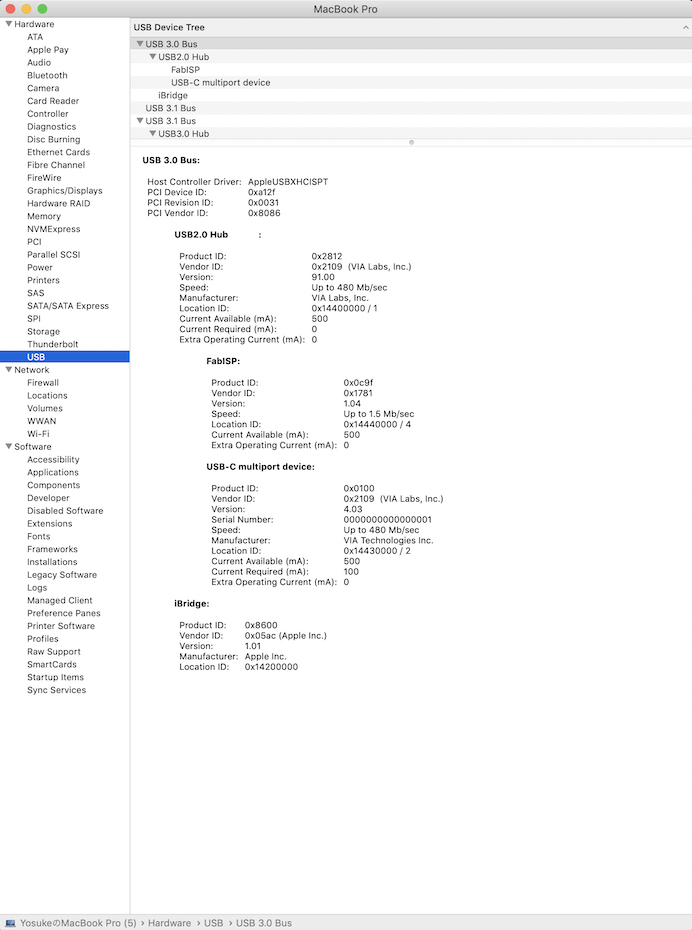The width and height of the screenshot is (692, 930).
Task: Select Storage in sidebar
Action: (43, 332)
